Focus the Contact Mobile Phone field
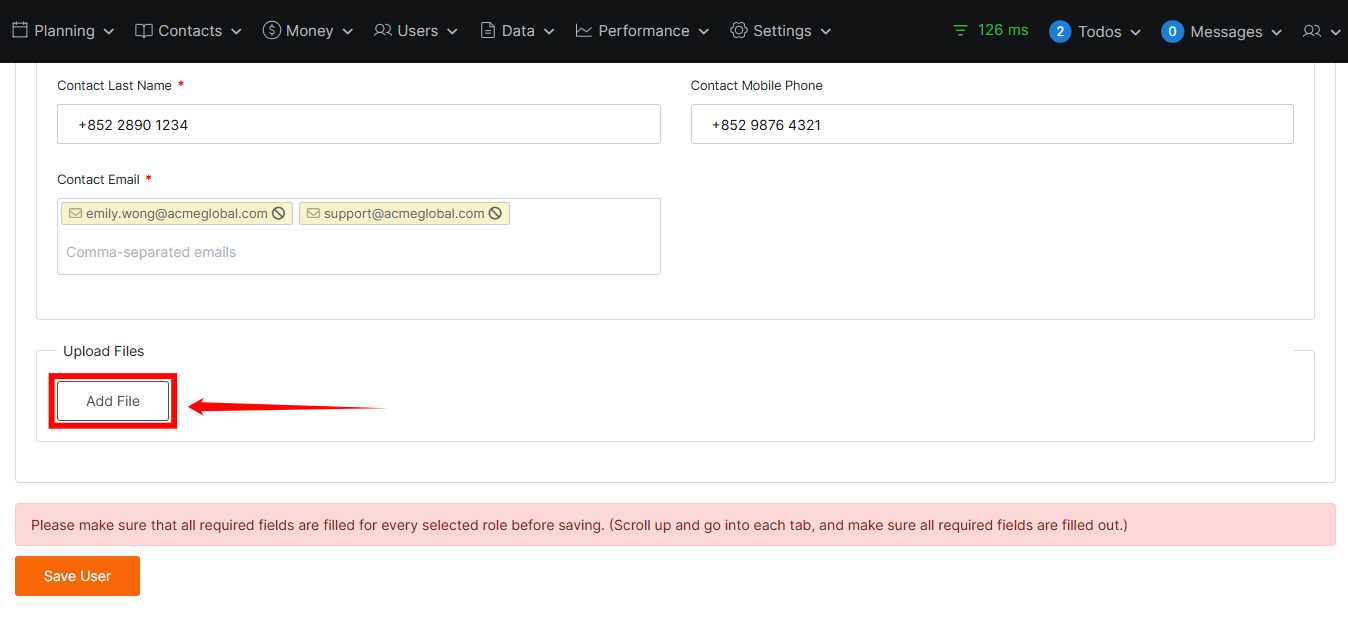Screen dimensions: 1348x631 [x=991, y=125]
